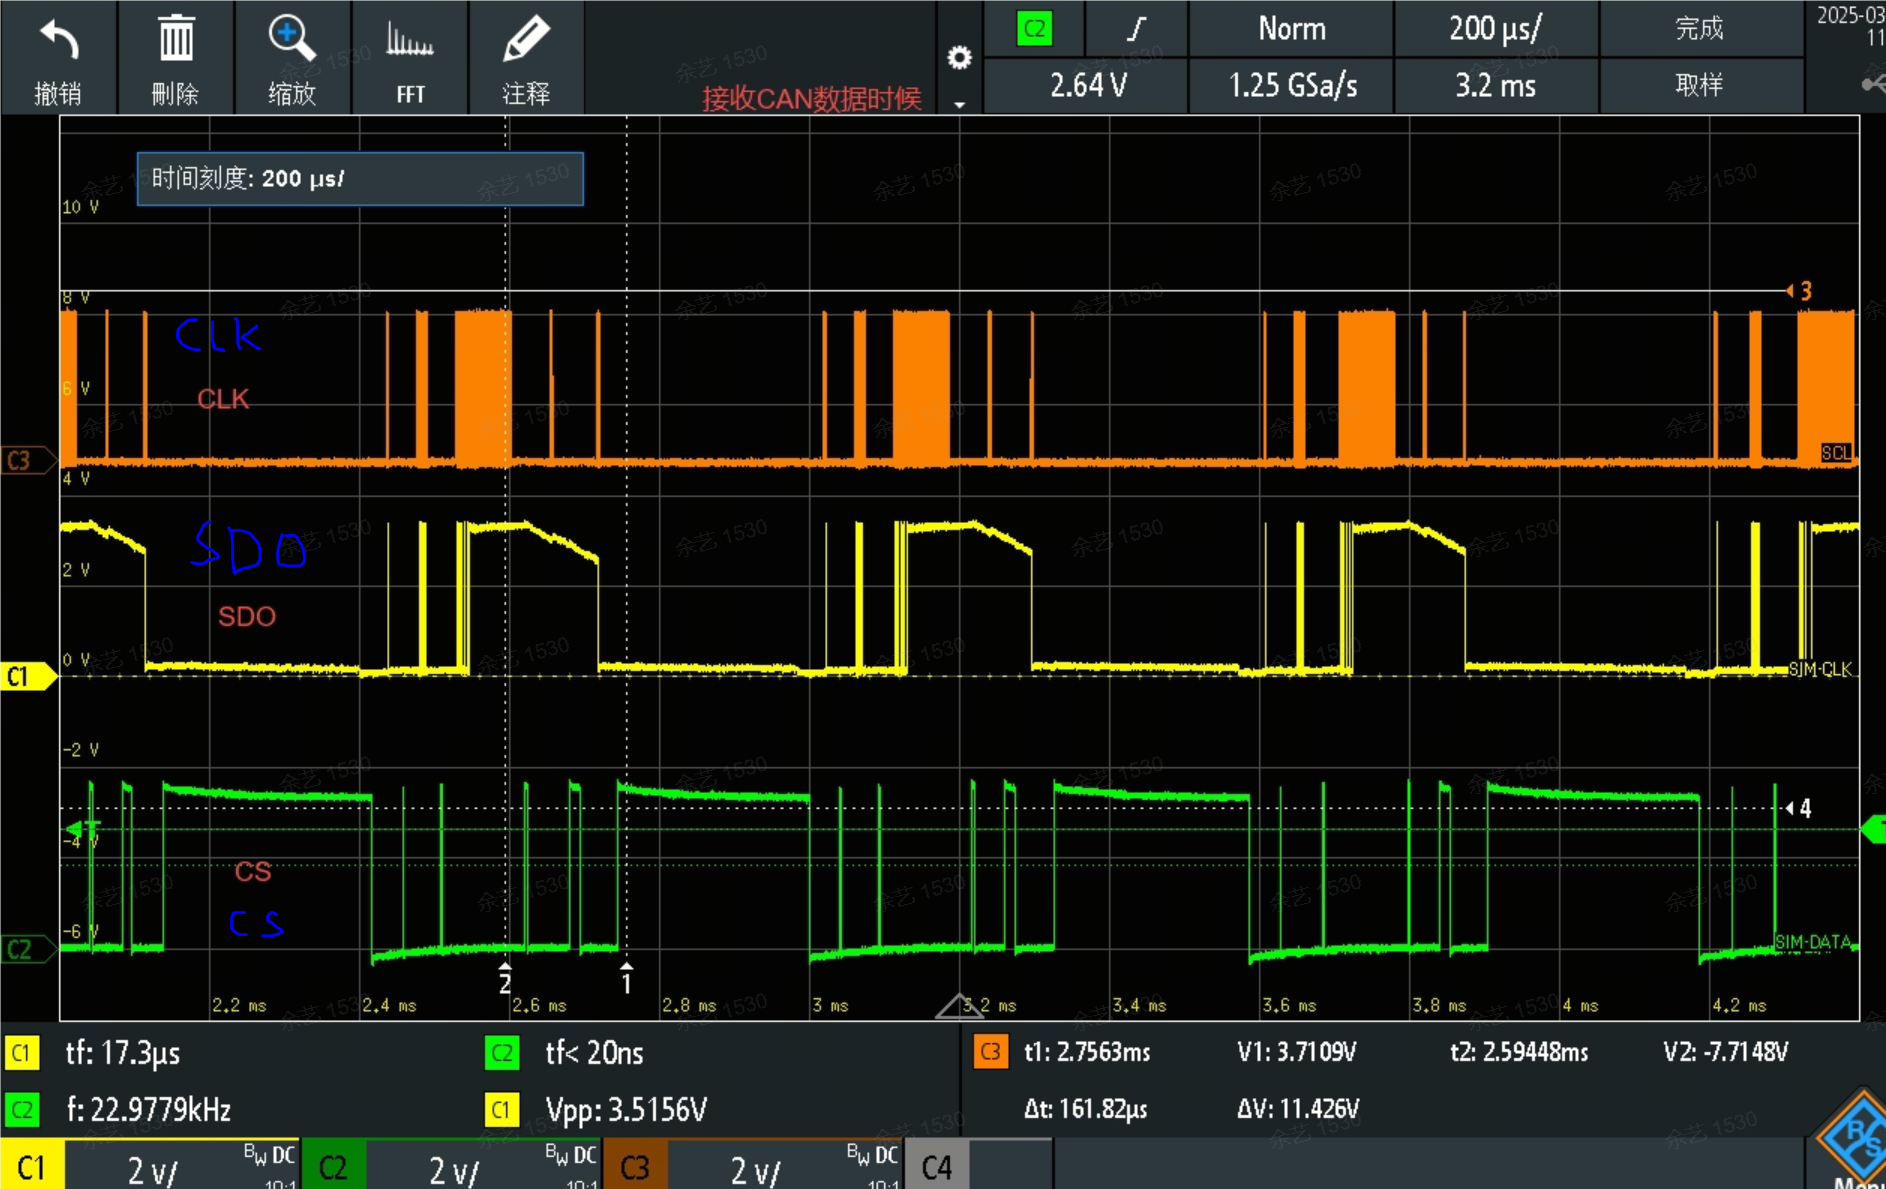Change the 200 µs/ time base setting
Screen dimensions: 1886x1189
1496,29
